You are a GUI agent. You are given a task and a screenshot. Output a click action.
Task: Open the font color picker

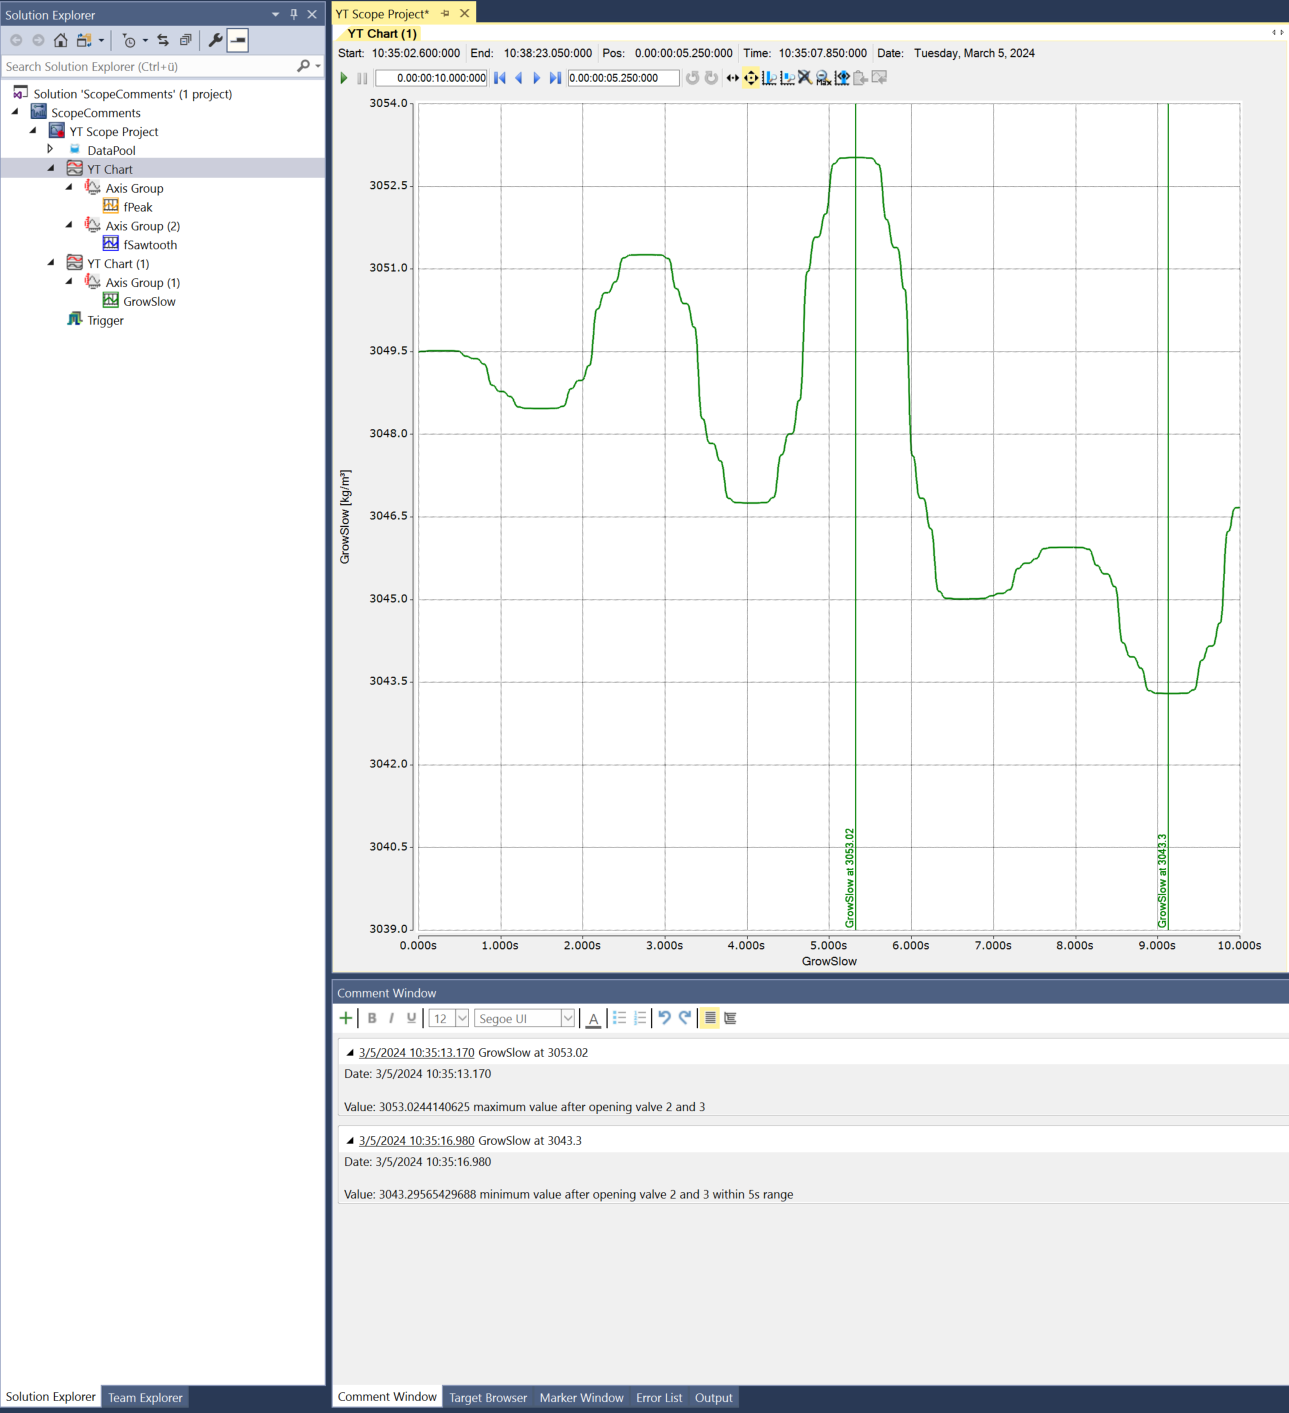click(593, 1018)
